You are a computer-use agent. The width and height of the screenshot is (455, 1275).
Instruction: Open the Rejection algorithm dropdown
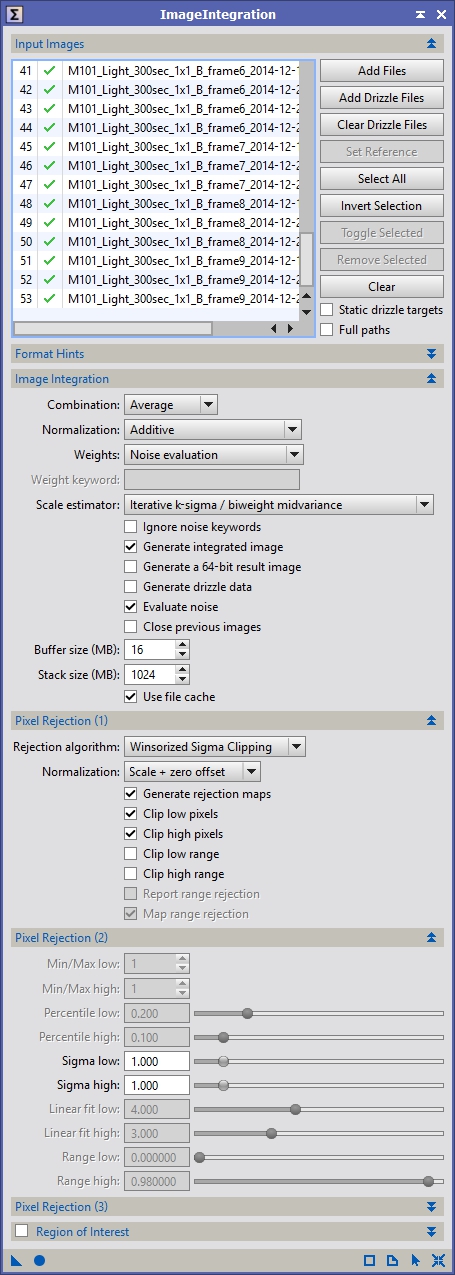[215, 746]
